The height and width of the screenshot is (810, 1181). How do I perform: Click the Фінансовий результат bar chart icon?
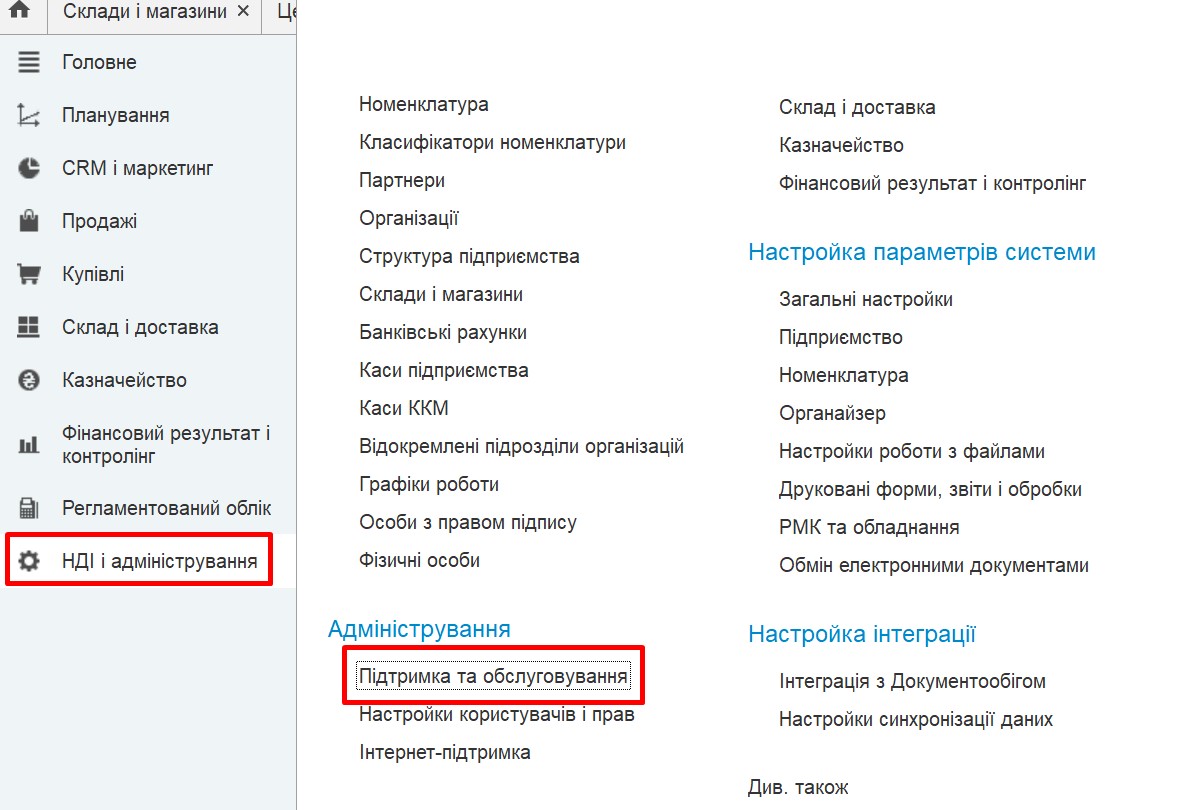click(x=29, y=445)
